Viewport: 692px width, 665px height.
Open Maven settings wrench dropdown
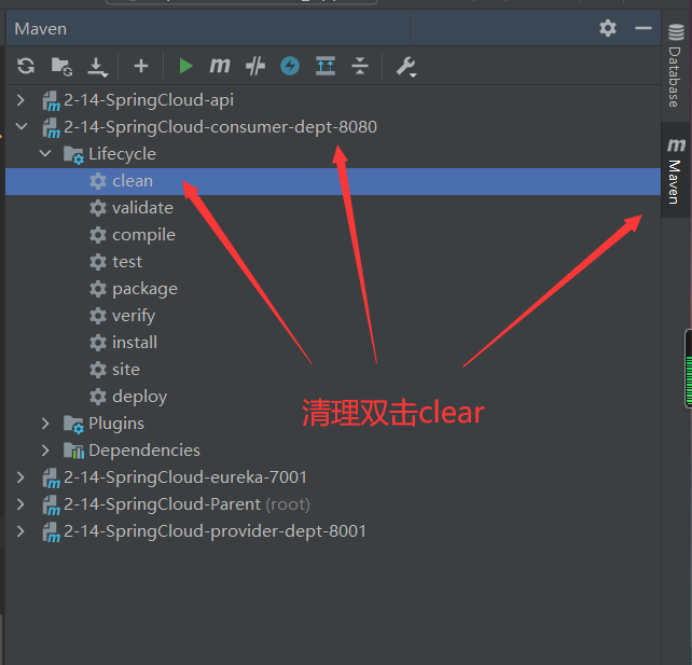coord(406,67)
